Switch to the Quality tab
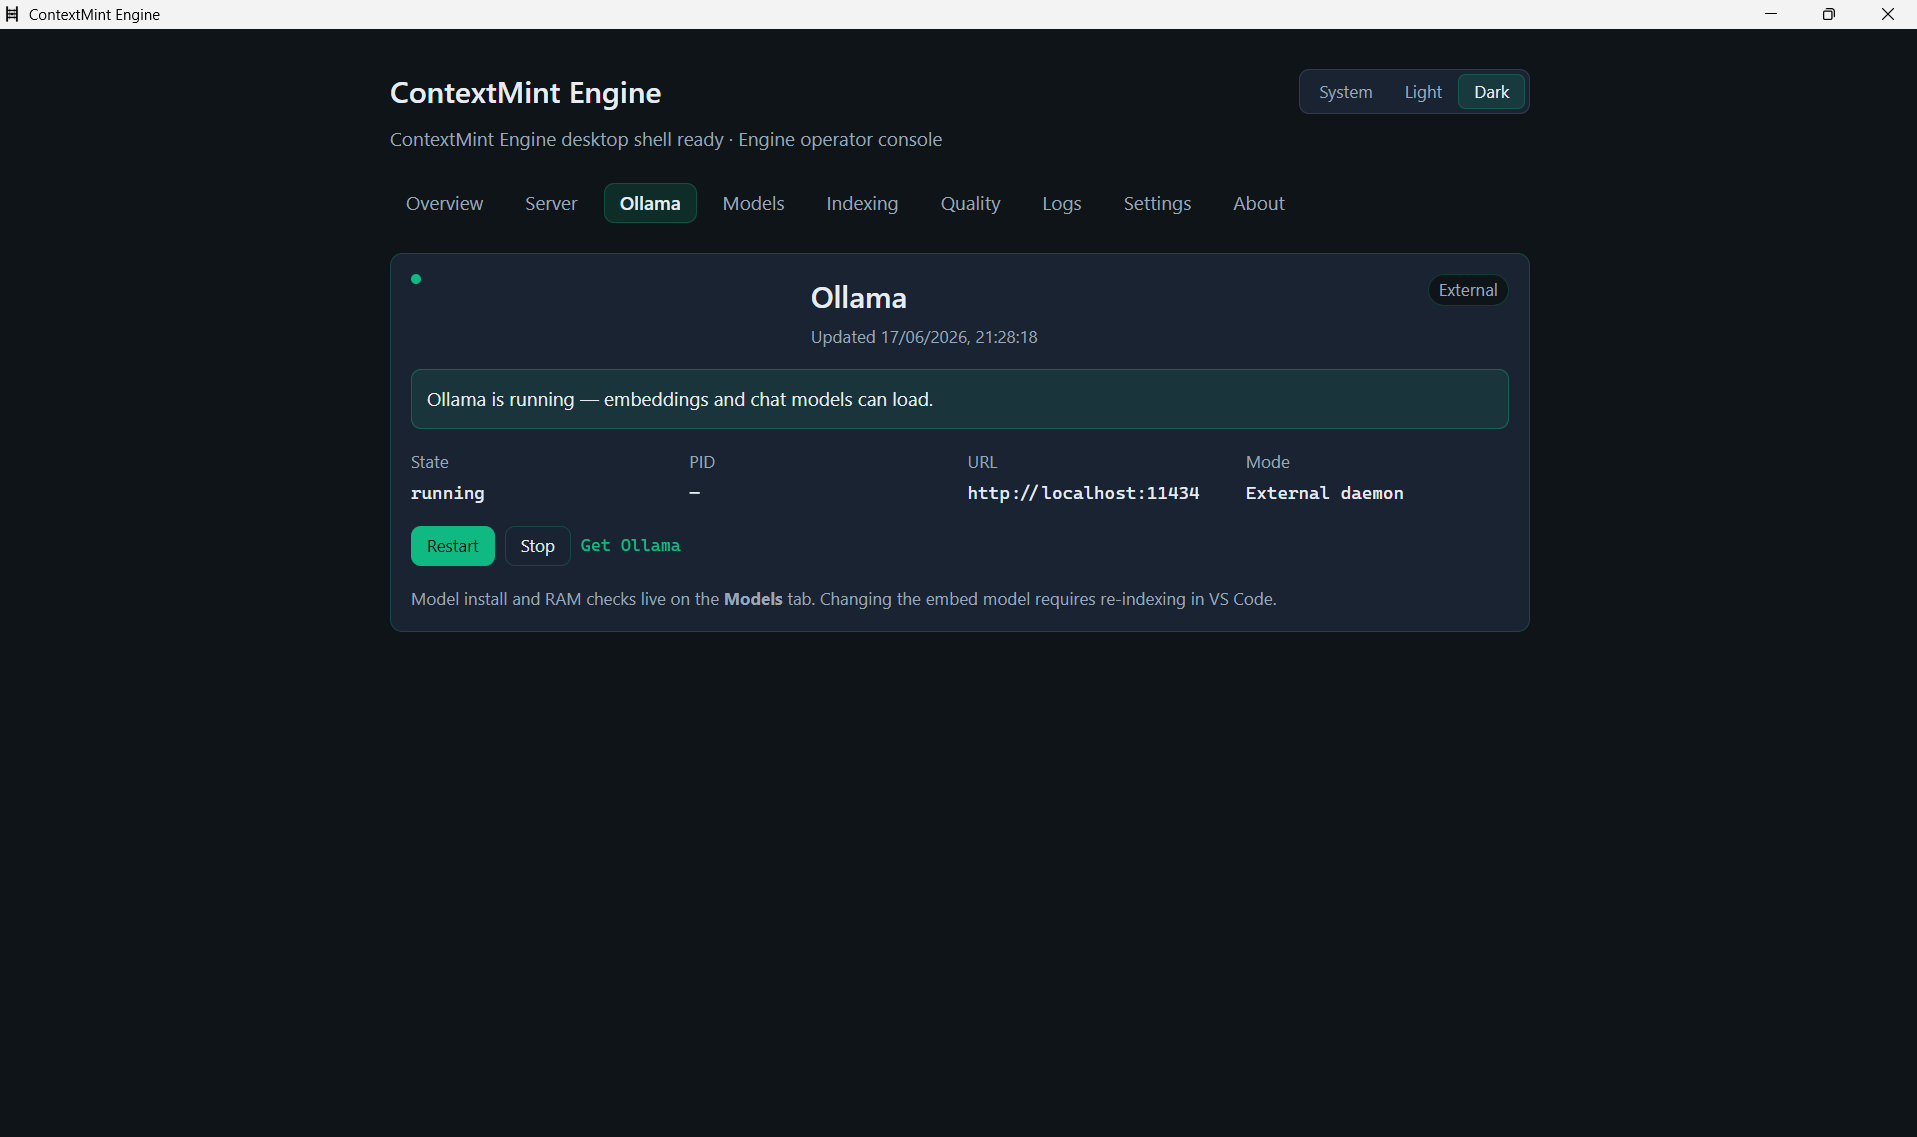Screen dimensions: 1917x1137 pos(970,203)
